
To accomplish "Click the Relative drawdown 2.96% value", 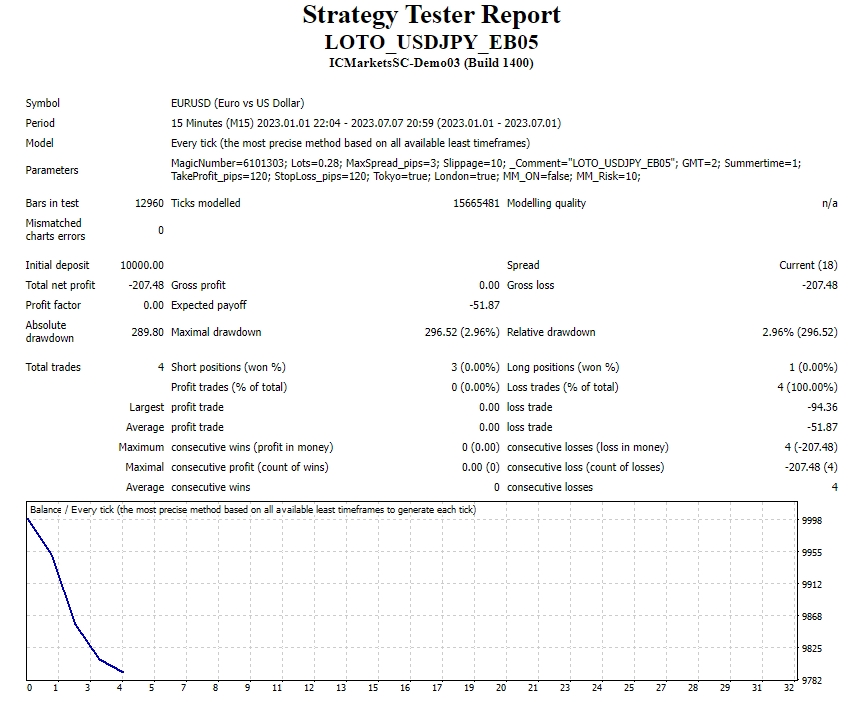I will (x=800, y=332).
